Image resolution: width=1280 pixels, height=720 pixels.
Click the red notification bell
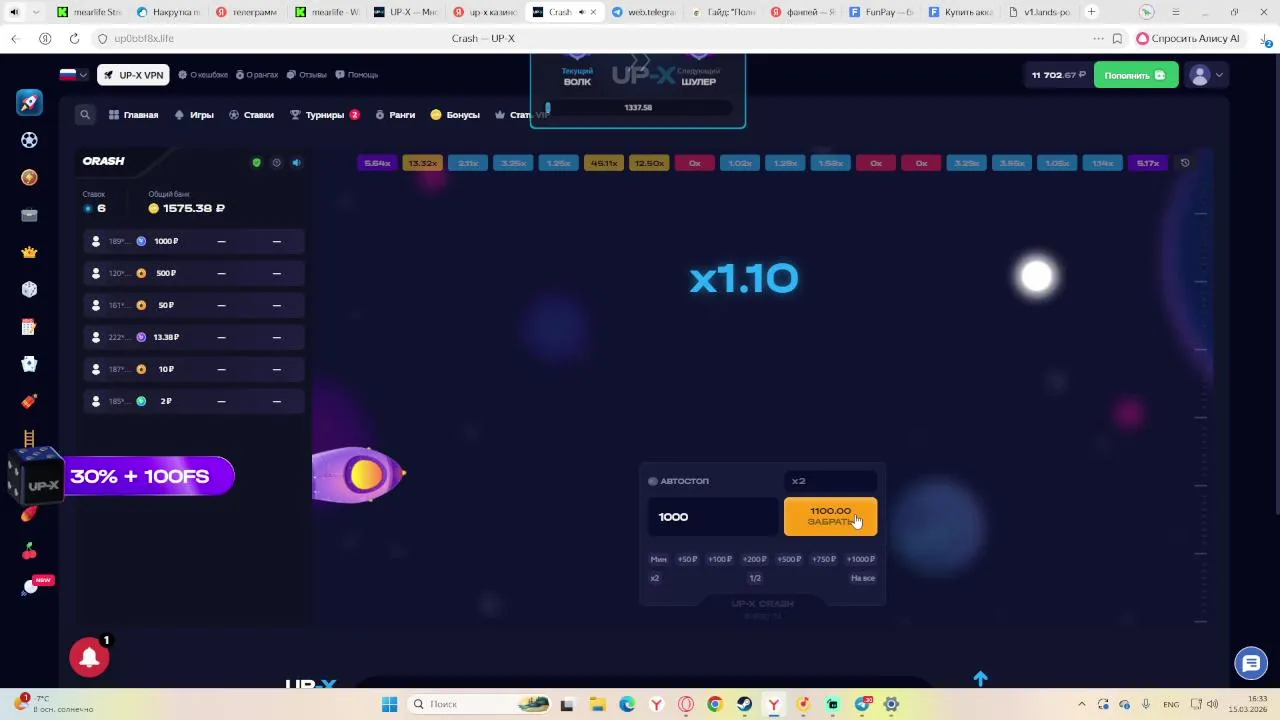pos(89,657)
